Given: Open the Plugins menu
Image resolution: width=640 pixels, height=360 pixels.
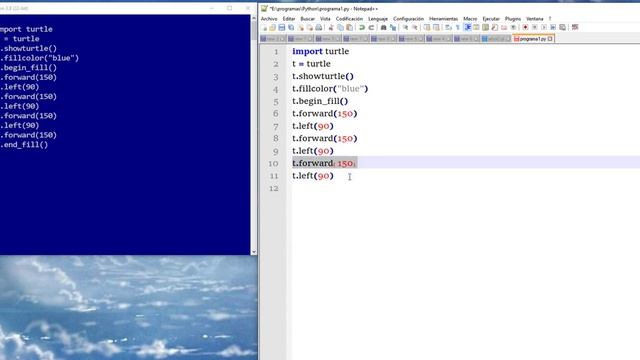Looking at the screenshot, I should pyautogui.click(x=513, y=19).
